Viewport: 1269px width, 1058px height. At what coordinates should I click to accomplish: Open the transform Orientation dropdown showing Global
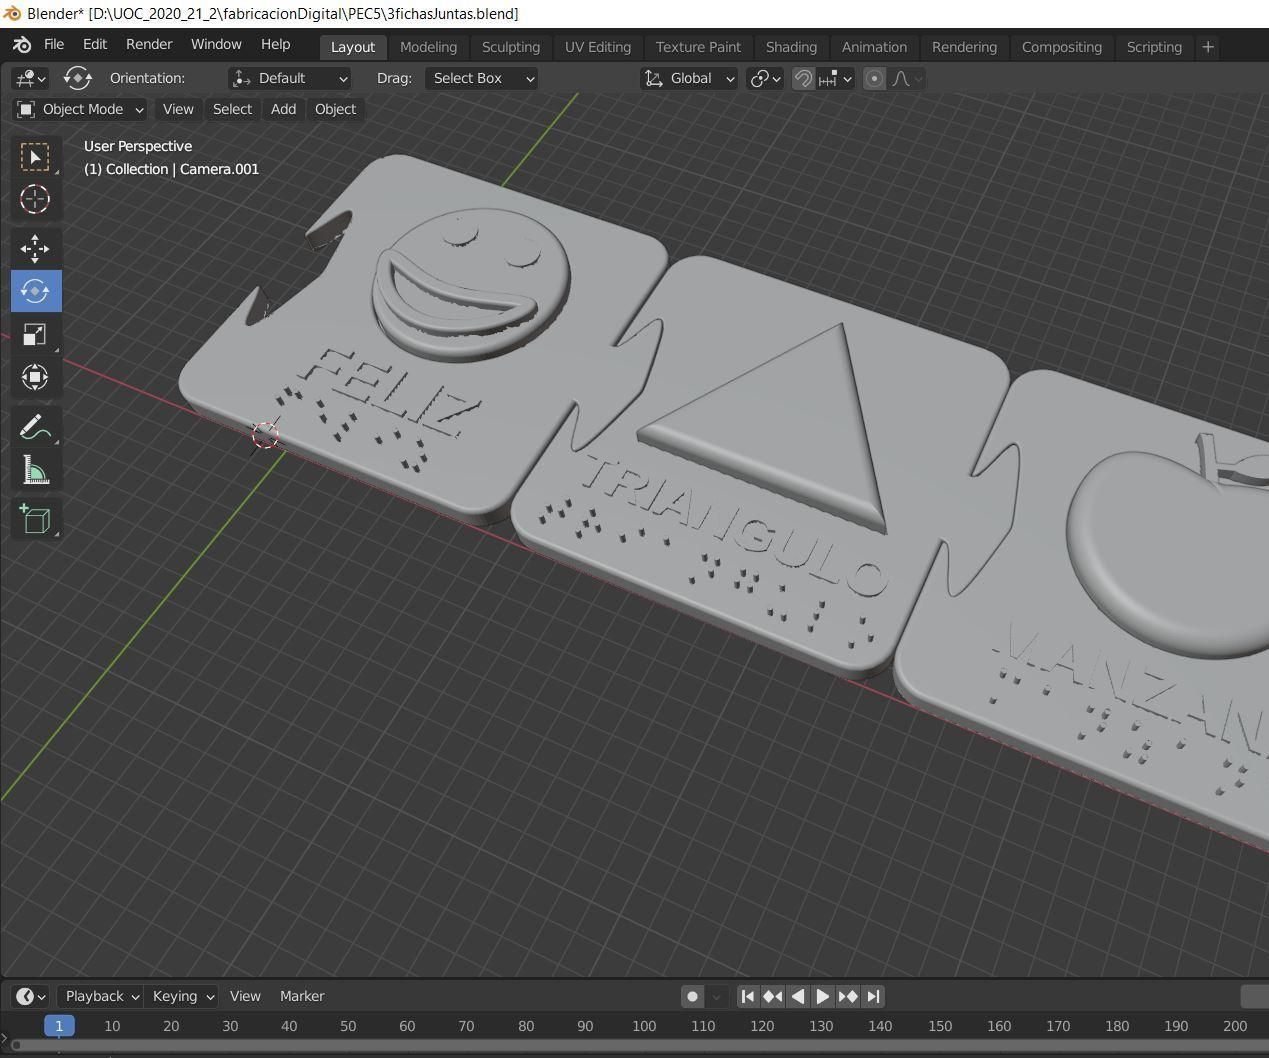[x=688, y=78]
